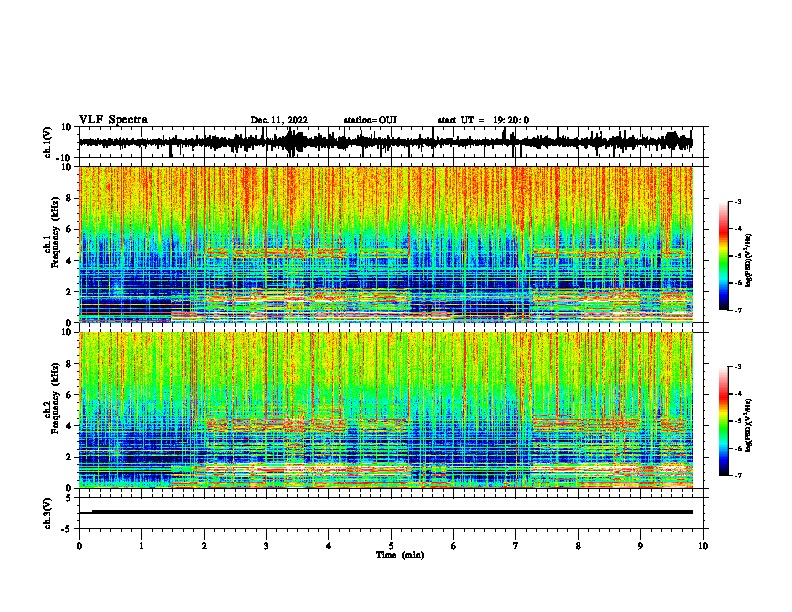Click the ch.1(V) waveform axis label
The width and height of the screenshot is (792, 612).
click(x=48, y=142)
